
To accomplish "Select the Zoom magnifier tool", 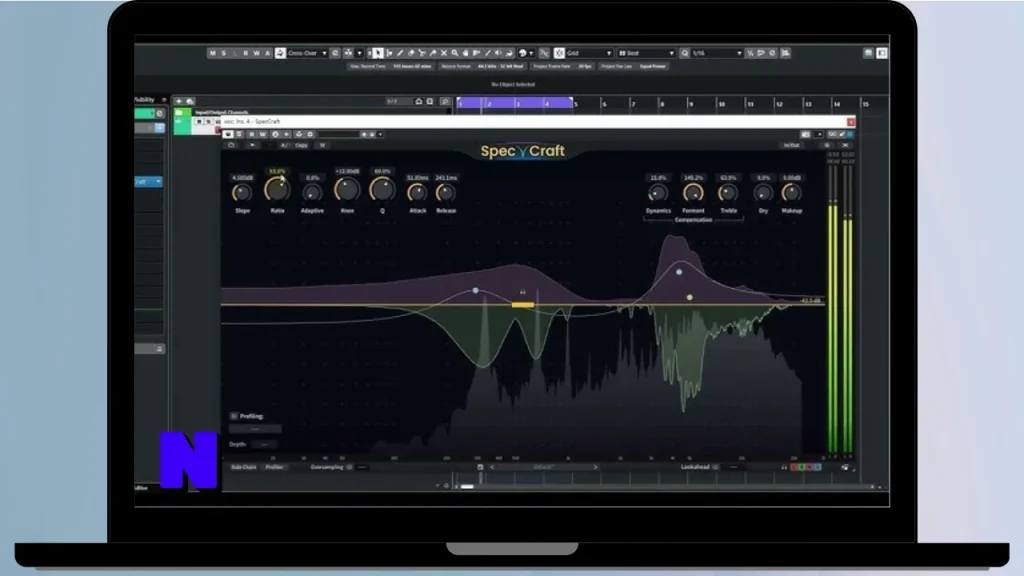I will (x=455, y=53).
